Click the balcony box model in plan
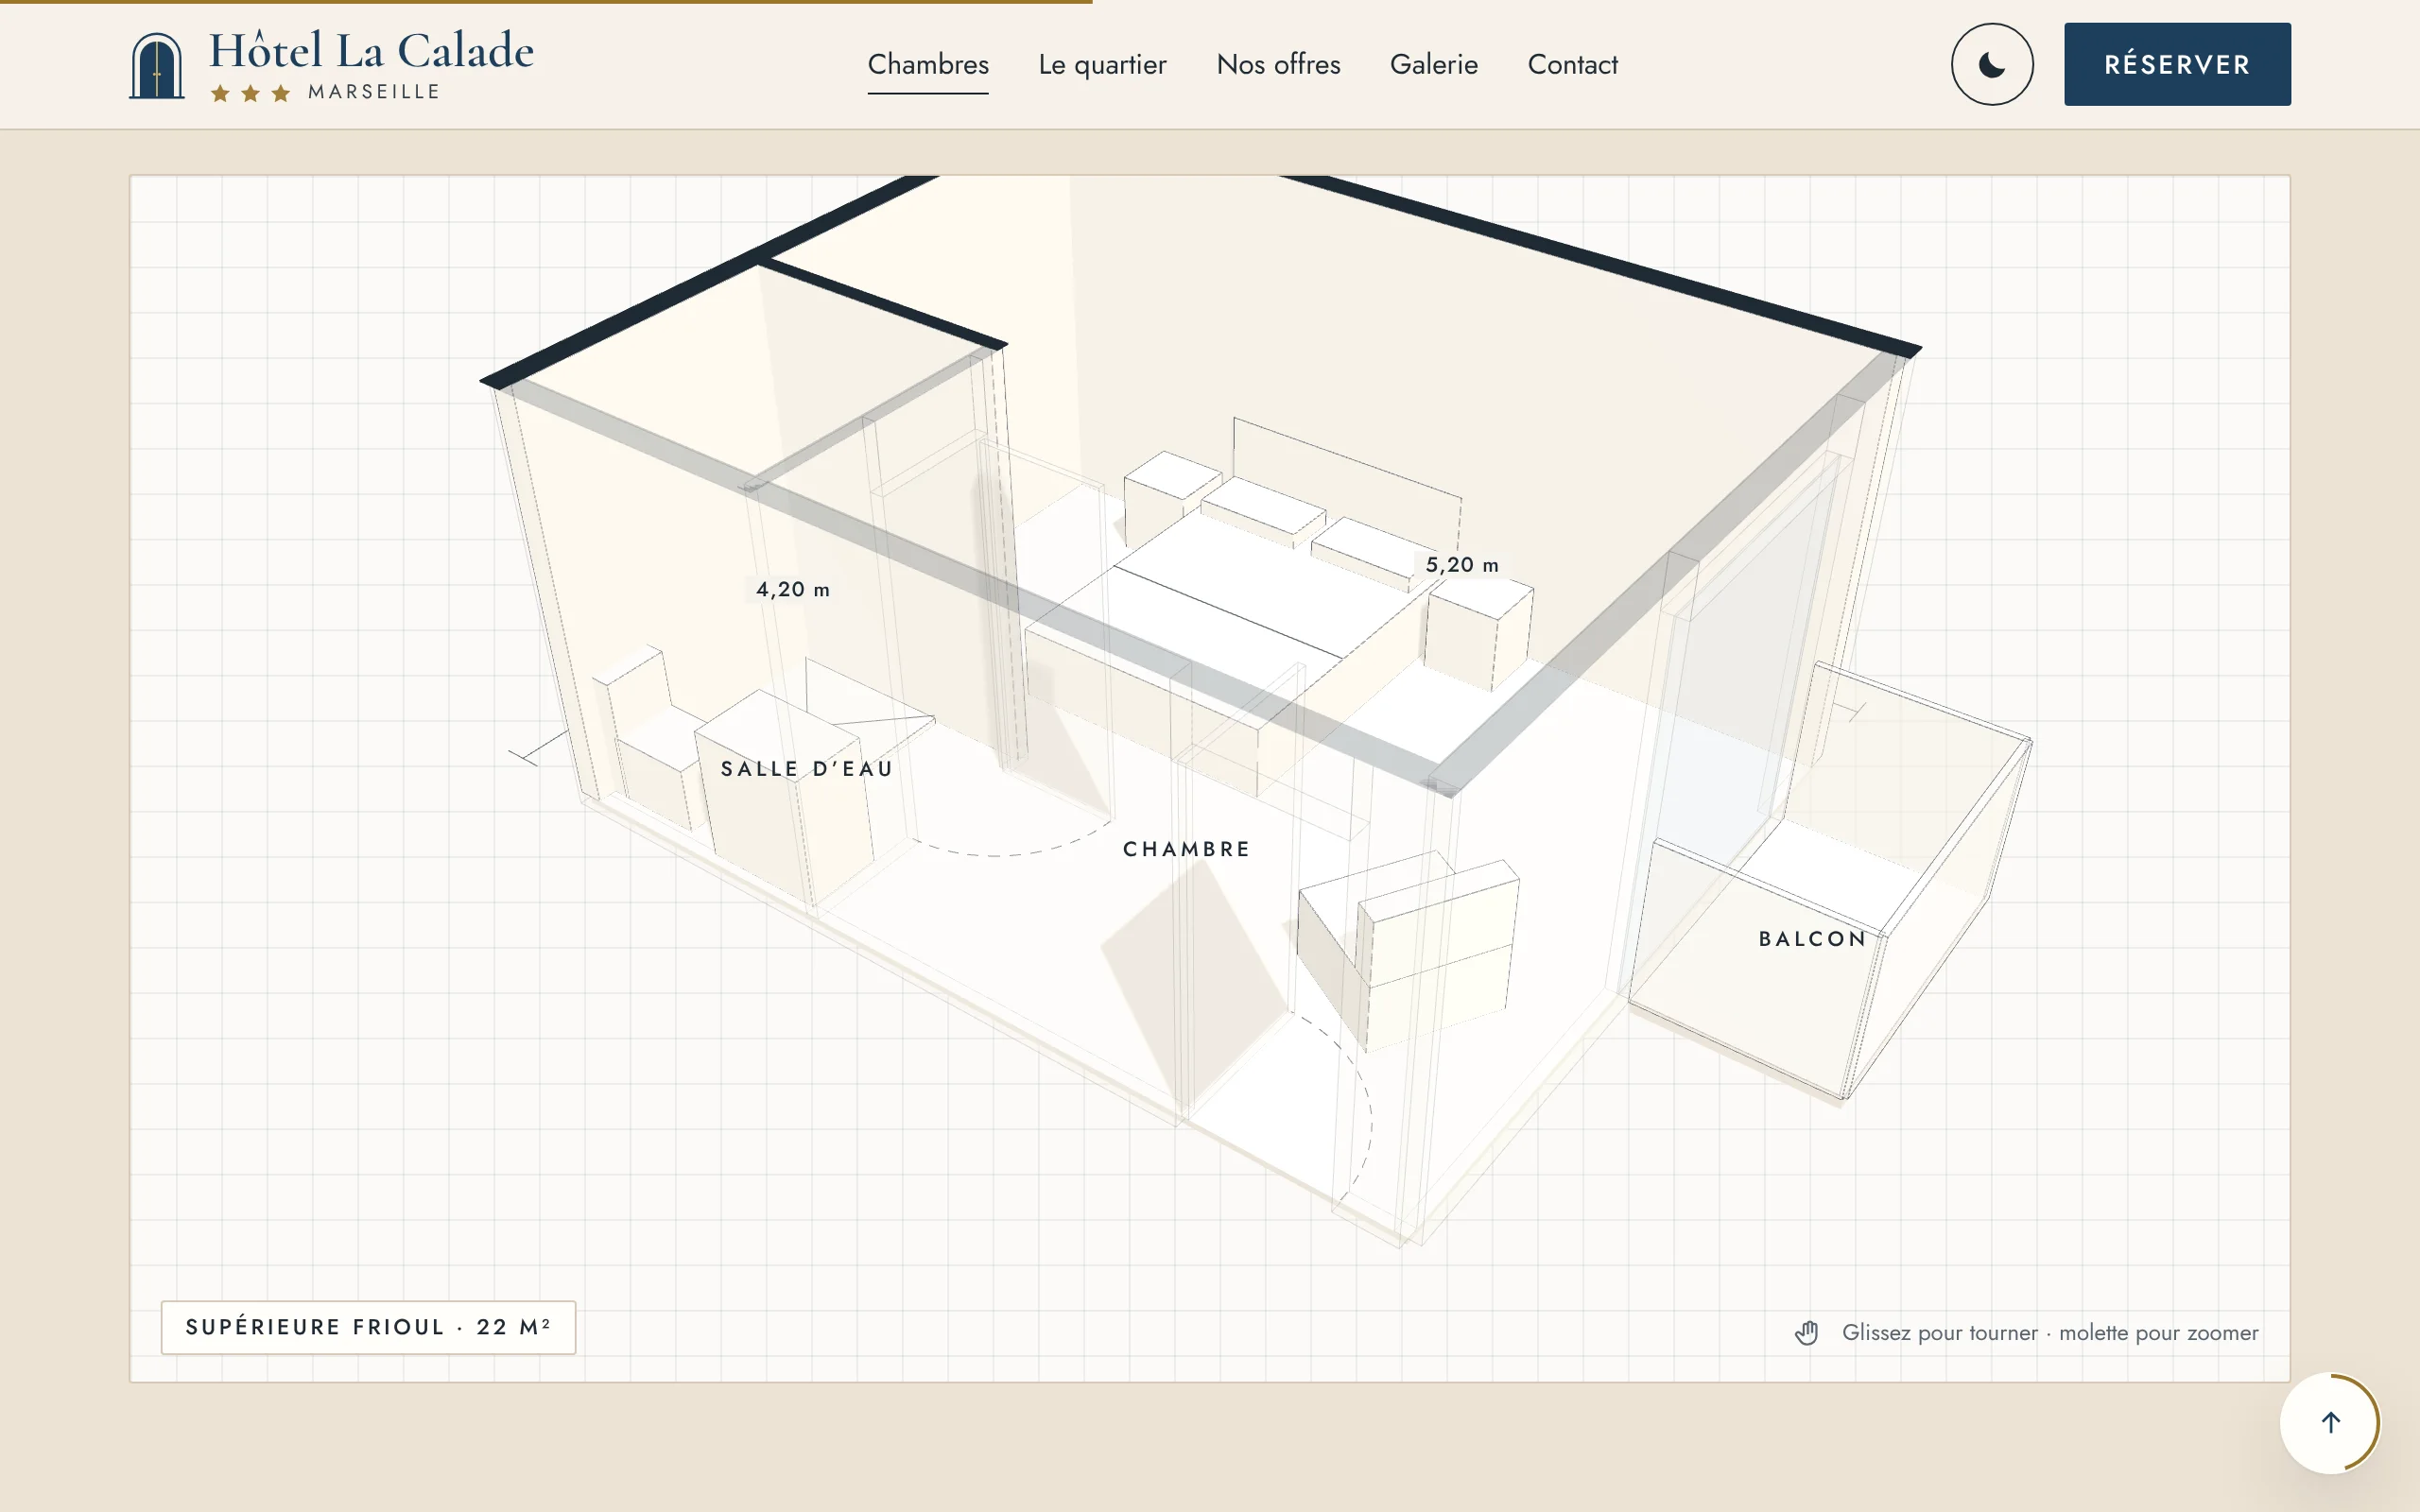Image resolution: width=2420 pixels, height=1512 pixels. click(1830, 880)
